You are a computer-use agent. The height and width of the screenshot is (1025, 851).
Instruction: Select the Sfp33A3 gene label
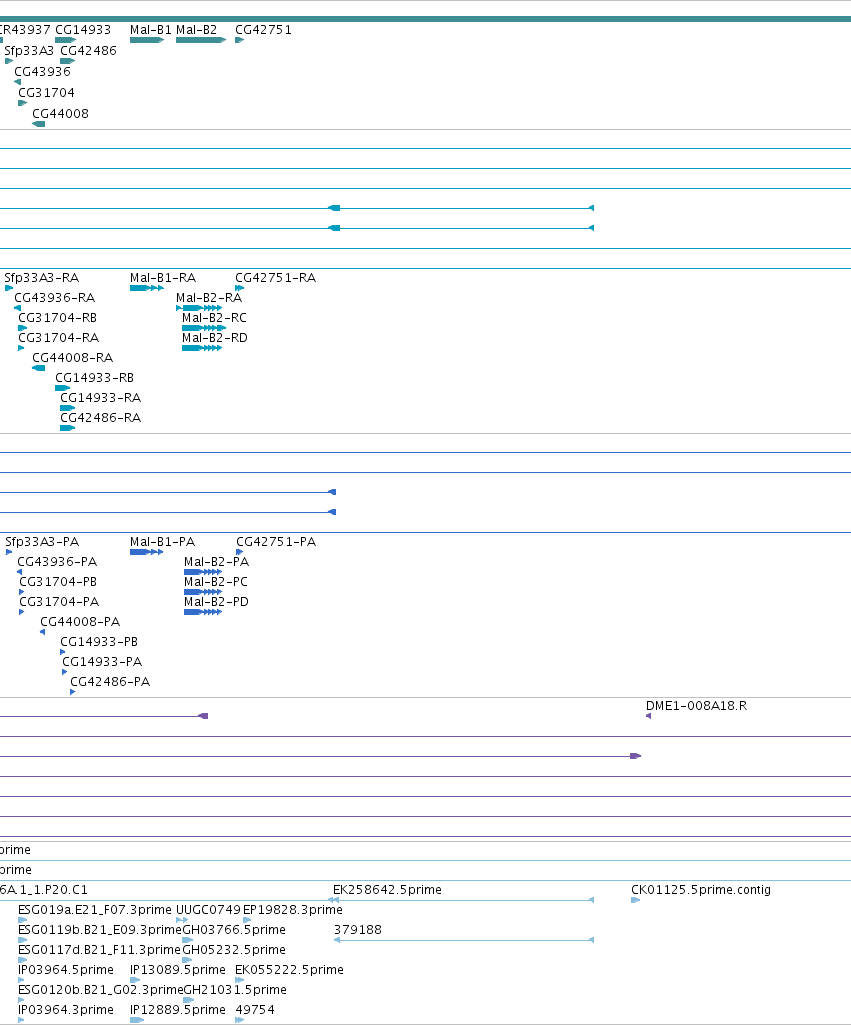point(29,51)
